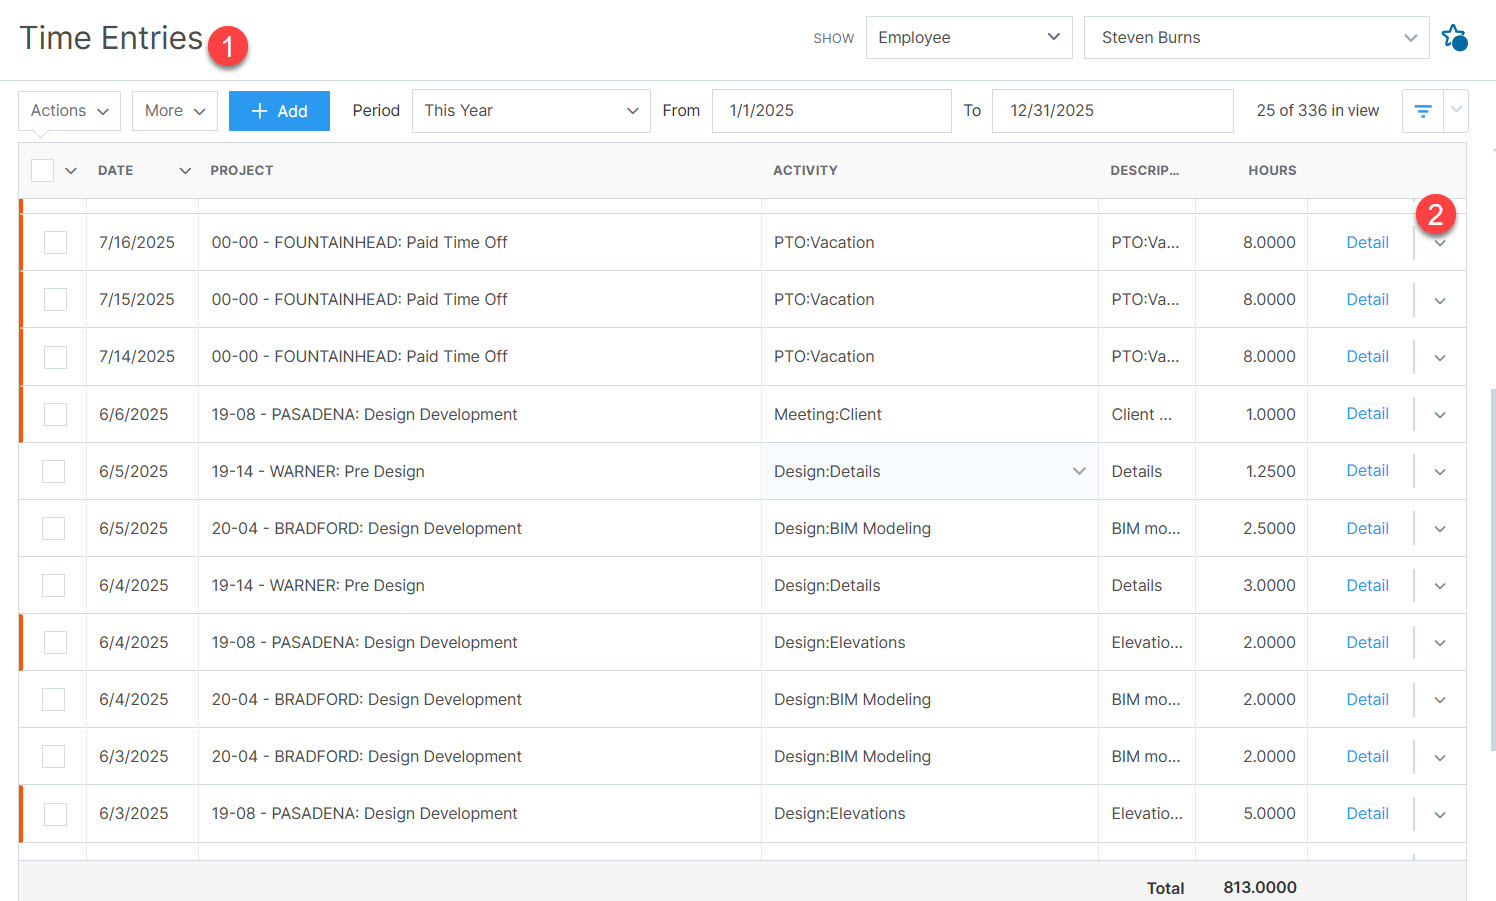This screenshot has height=901, width=1496.
Task: Click PTO:Vacation activity on 7/14/2025 row
Action: 824,356
